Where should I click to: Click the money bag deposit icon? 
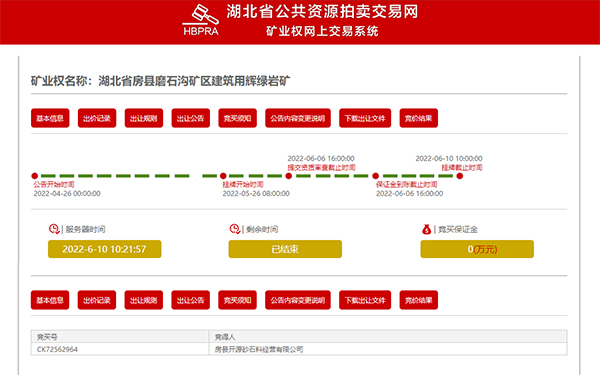(x=426, y=229)
